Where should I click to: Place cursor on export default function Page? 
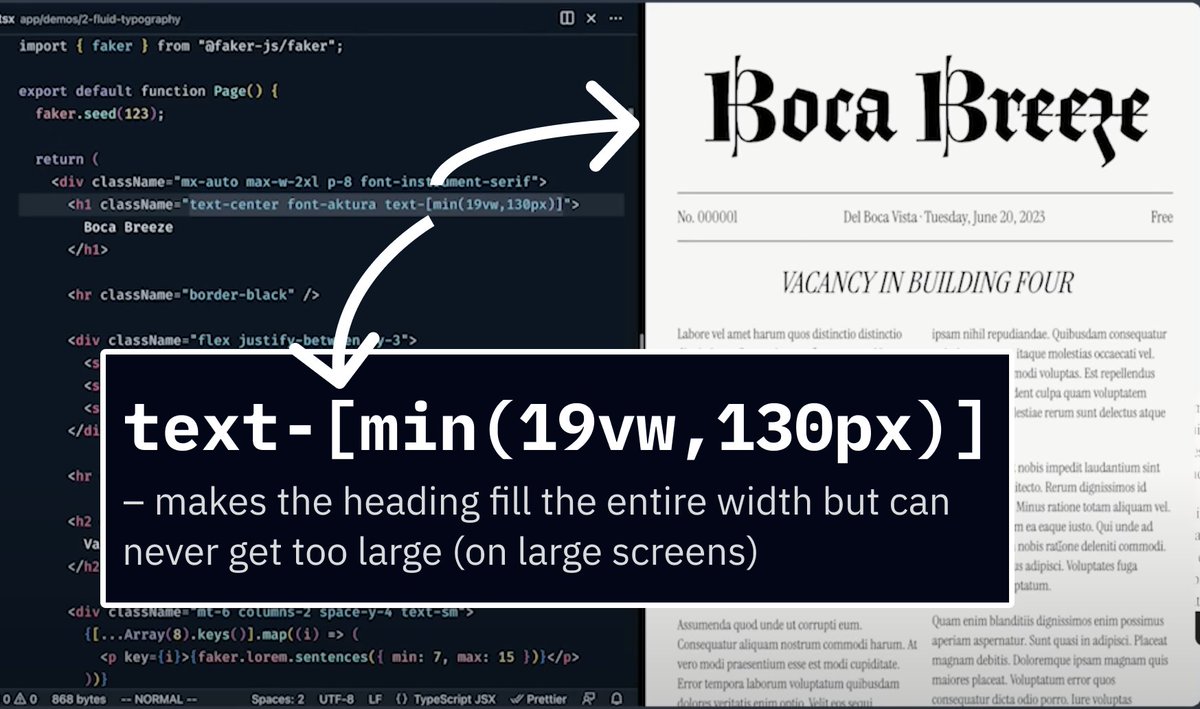point(148,91)
